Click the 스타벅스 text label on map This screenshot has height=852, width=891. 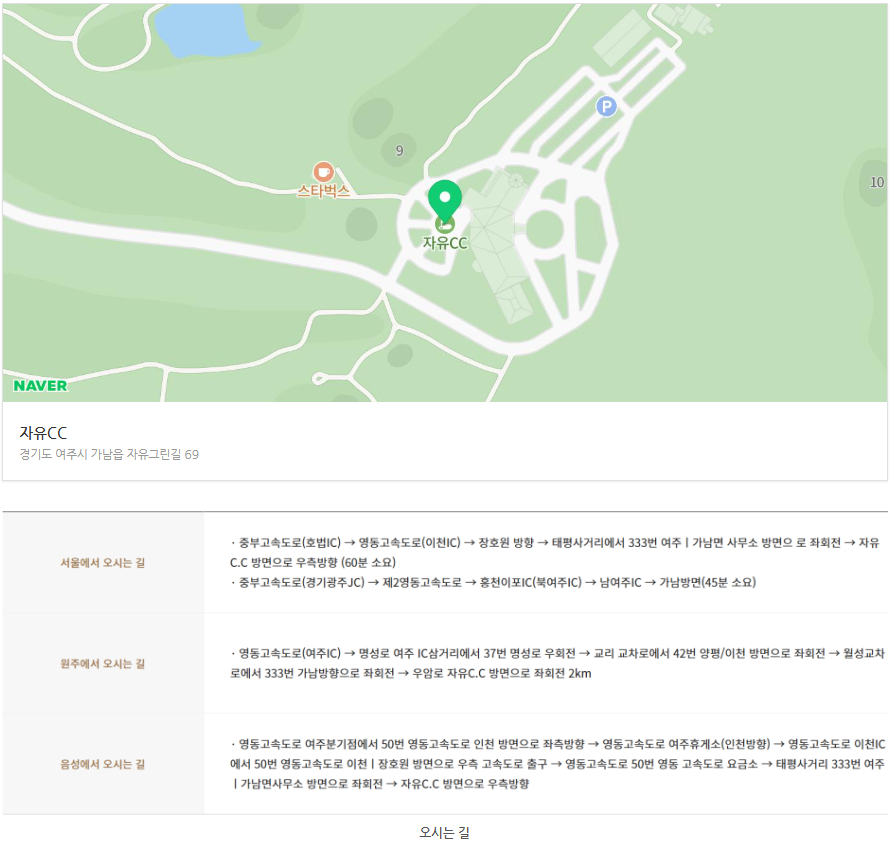click(323, 191)
